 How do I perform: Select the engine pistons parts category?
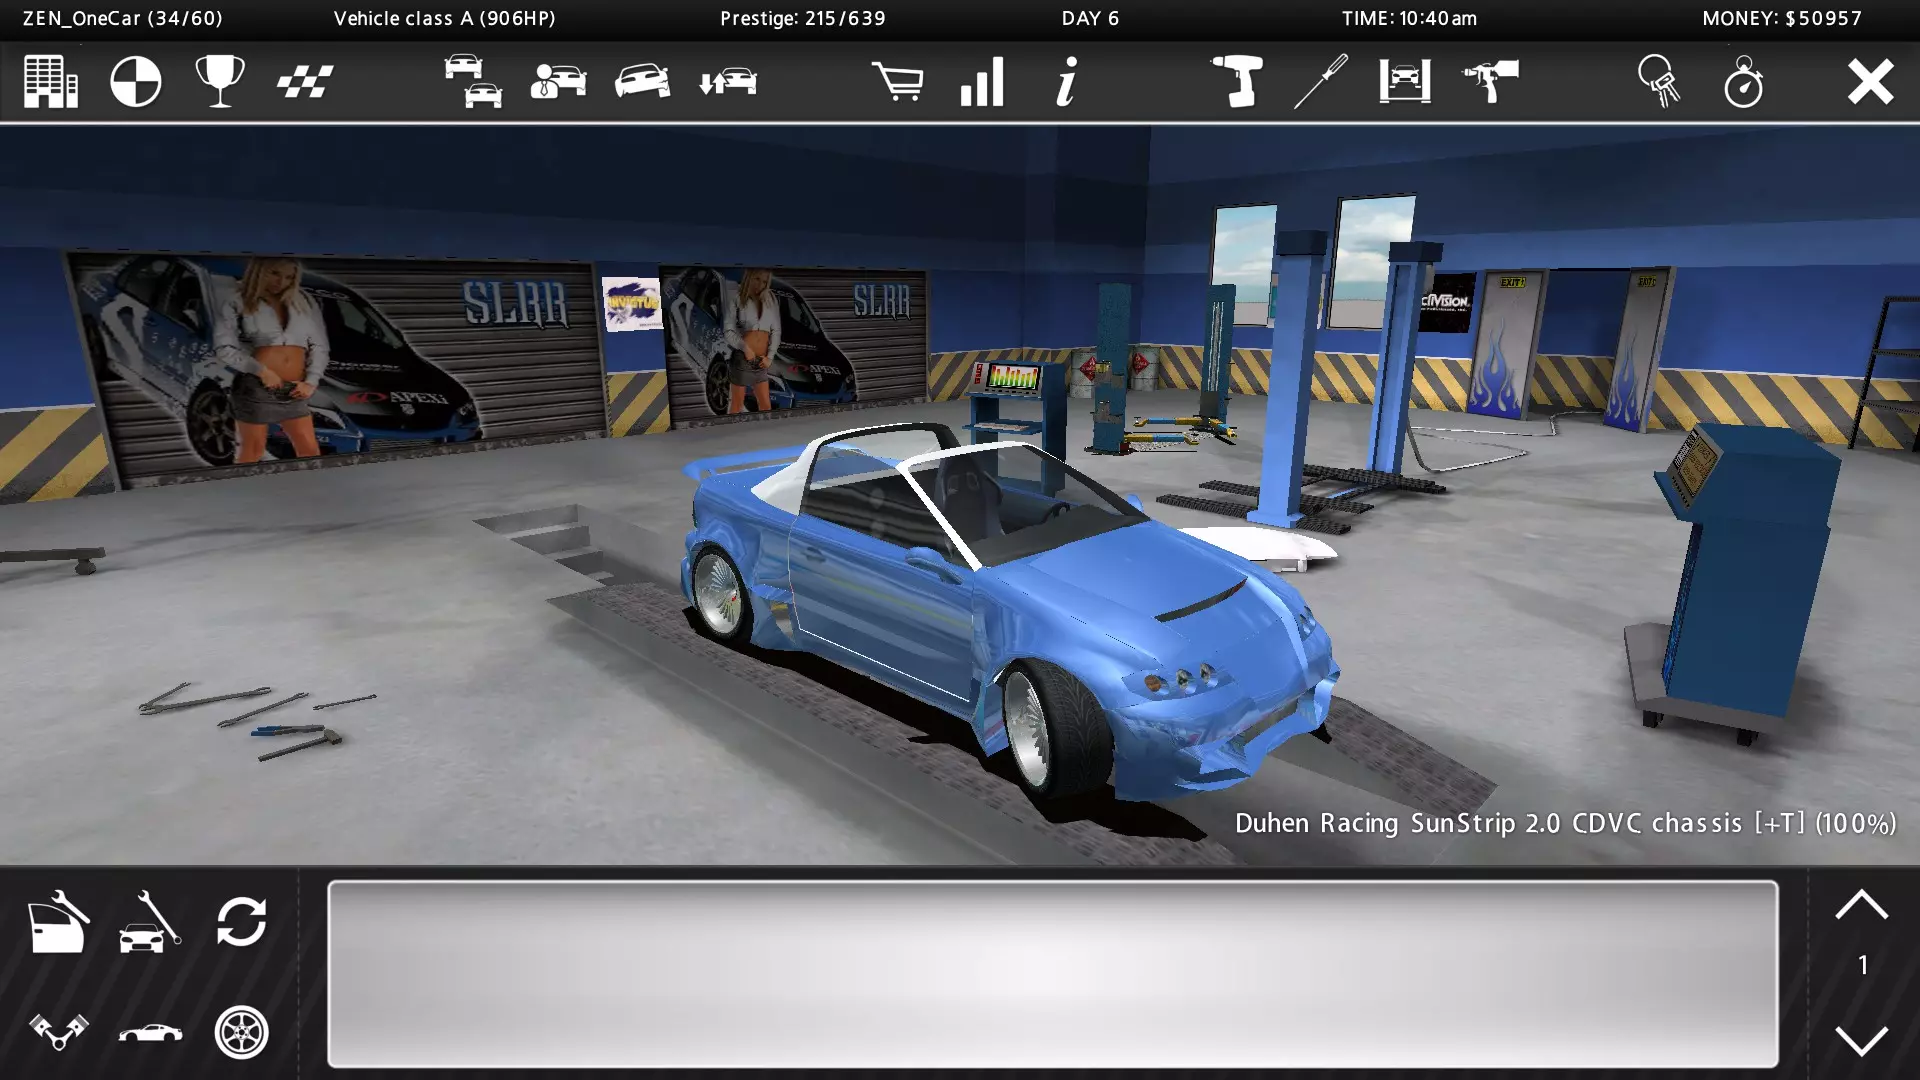click(x=58, y=1032)
